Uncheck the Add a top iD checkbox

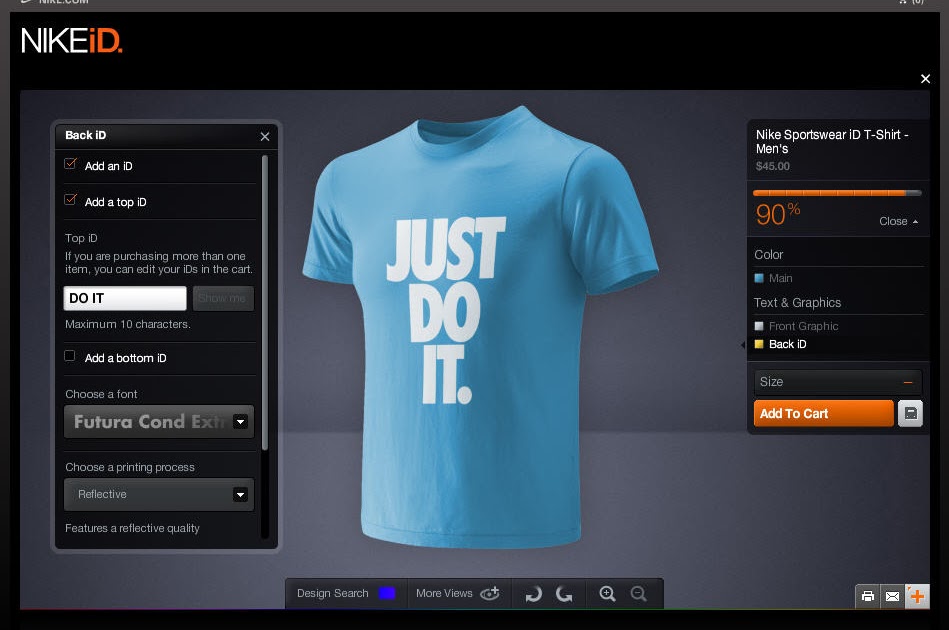click(70, 200)
